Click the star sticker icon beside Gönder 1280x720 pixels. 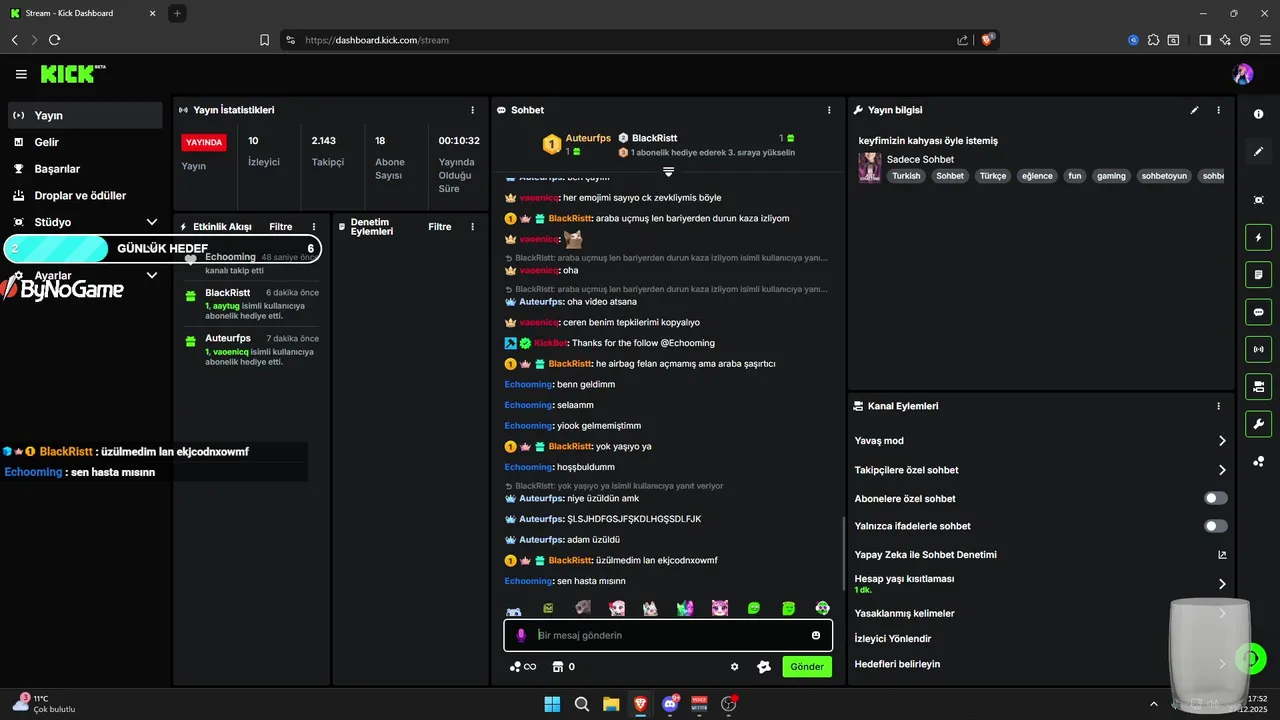tap(764, 667)
